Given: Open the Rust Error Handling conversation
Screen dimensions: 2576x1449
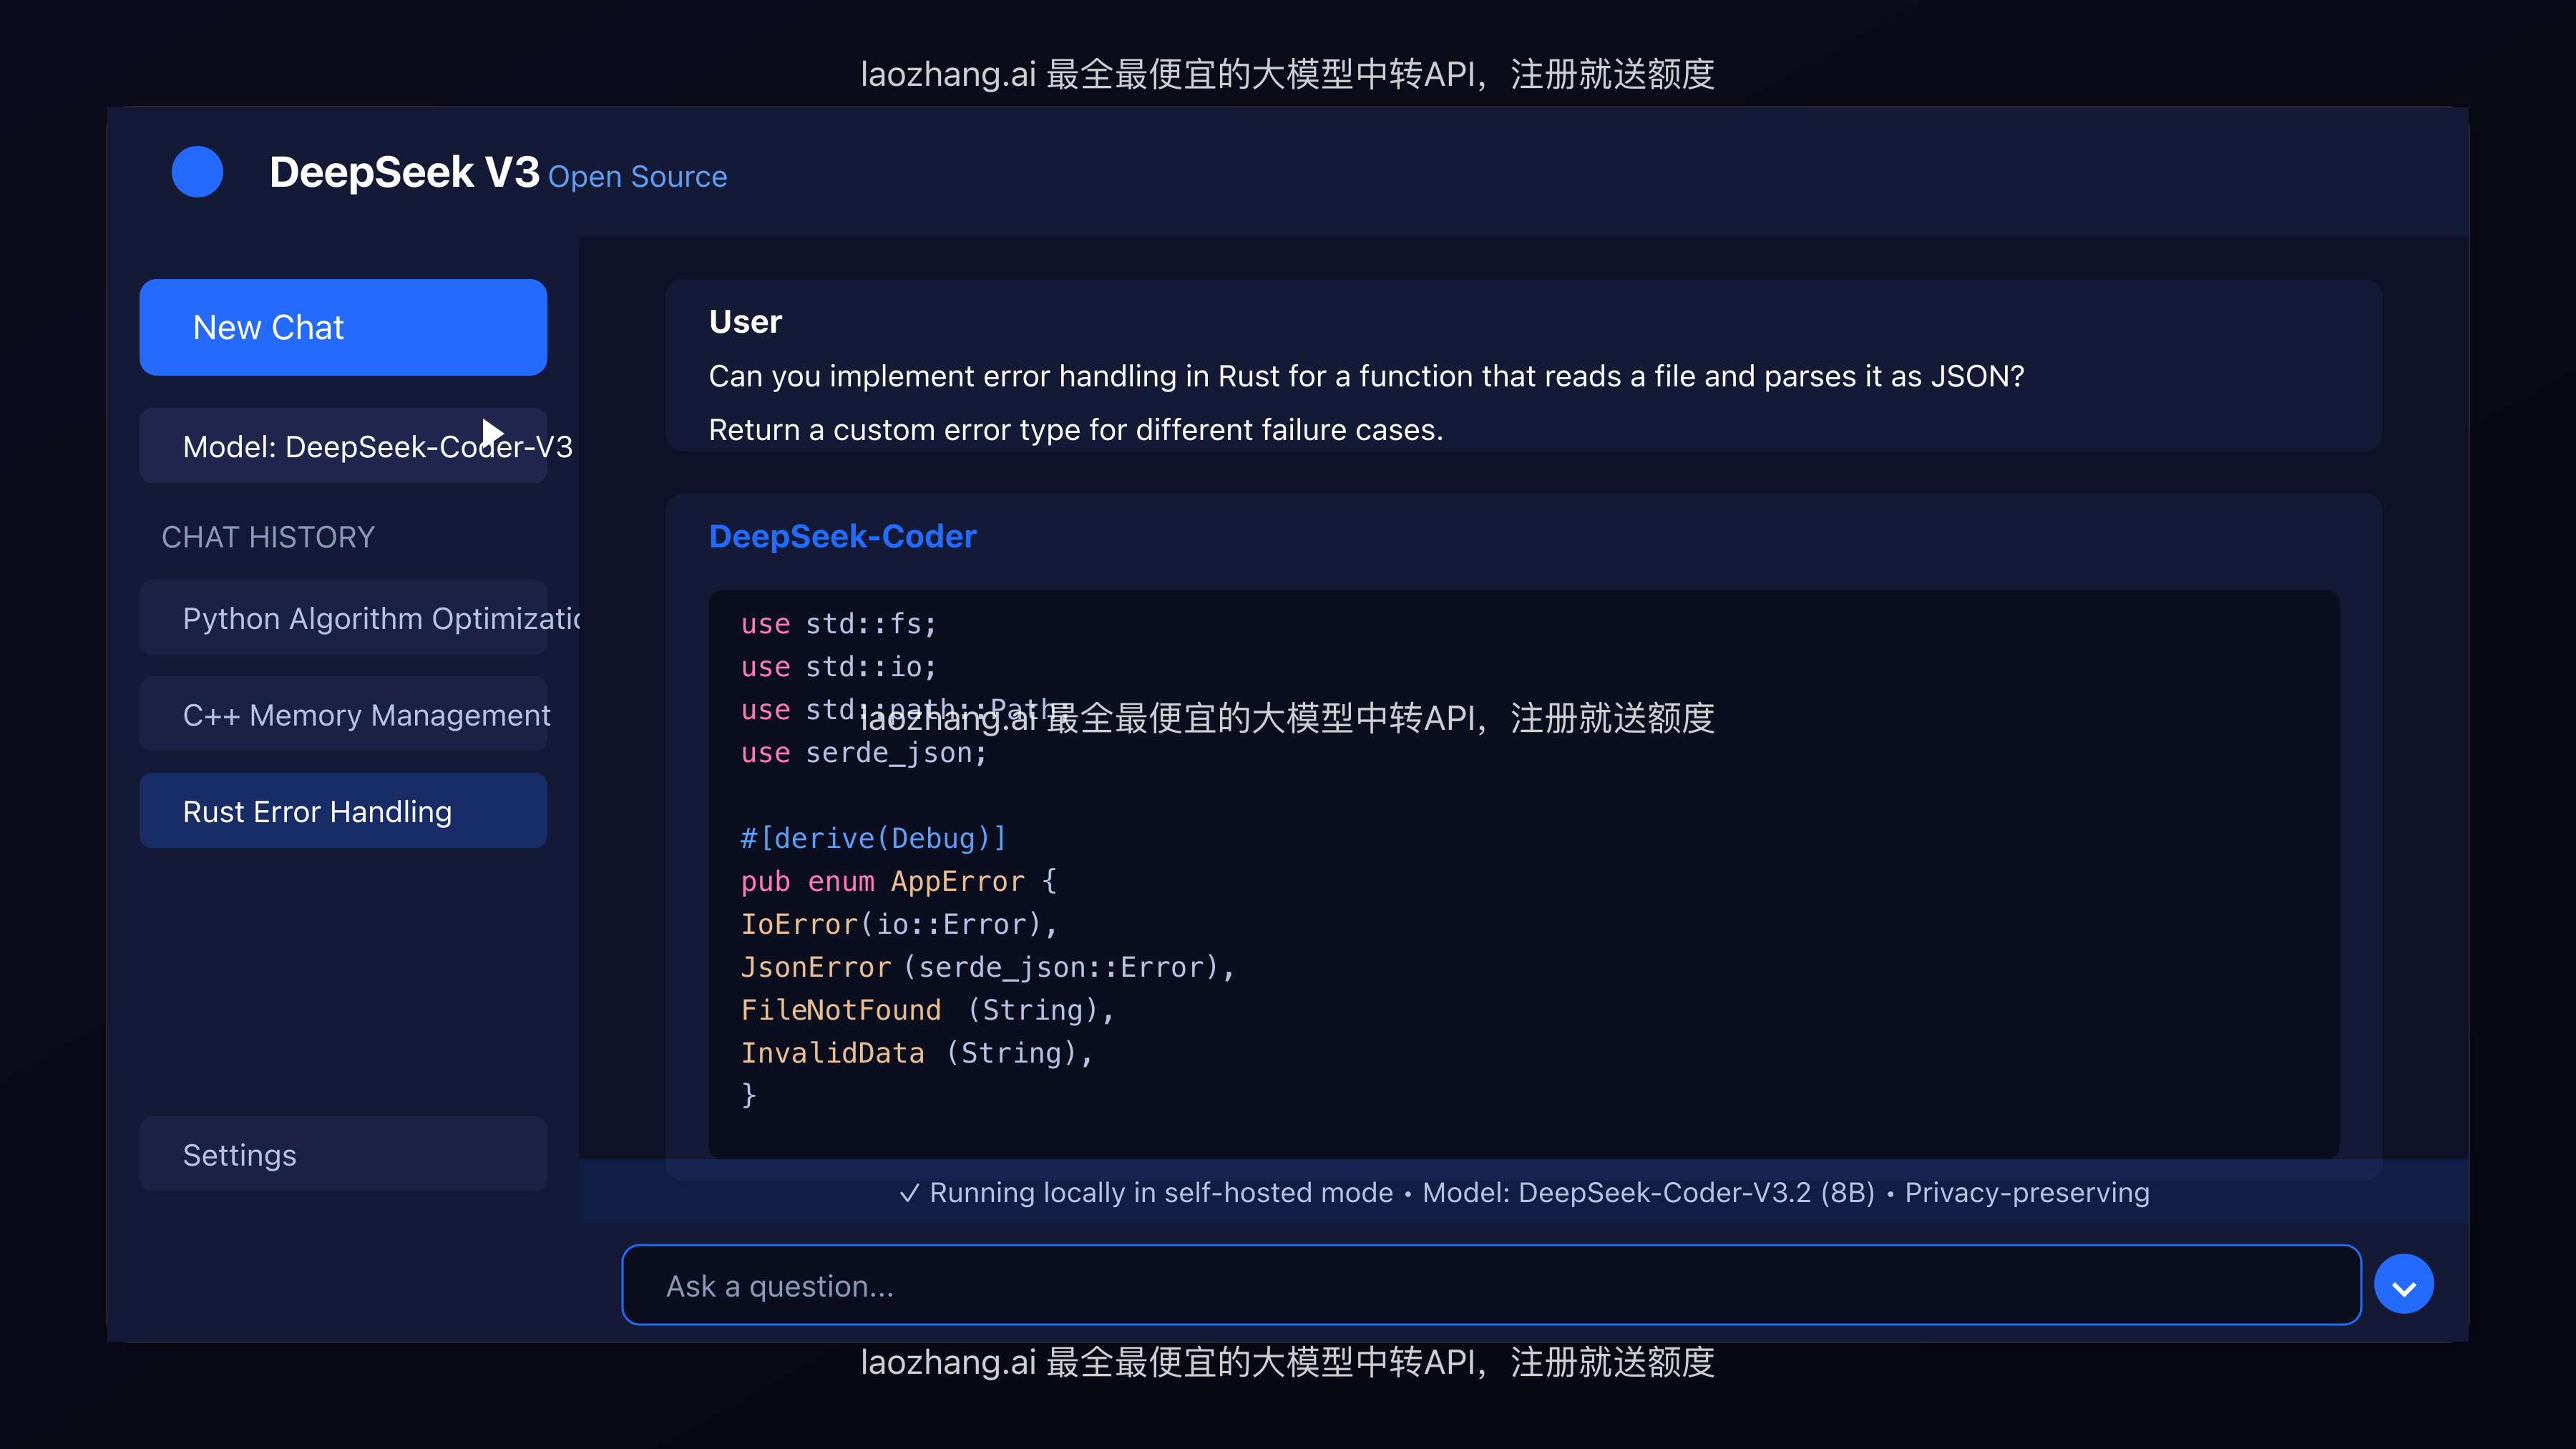Looking at the screenshot, I should [x=343, y=810].
